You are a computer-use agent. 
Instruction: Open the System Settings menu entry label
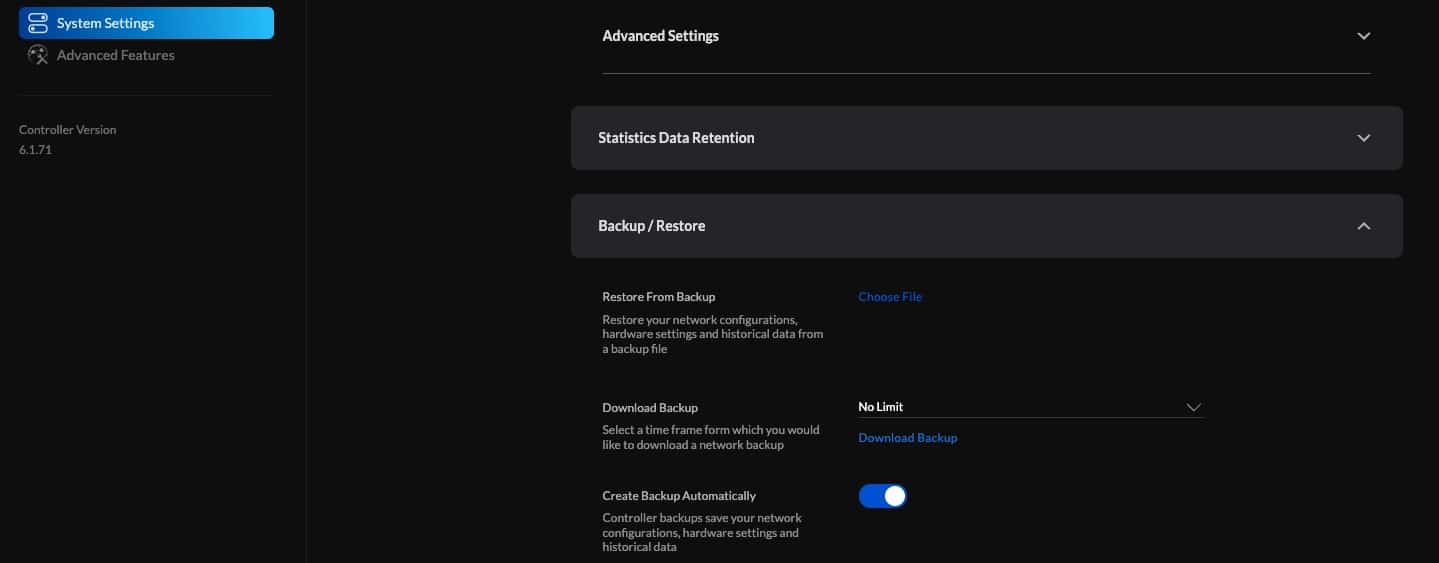tap(105, 23)
